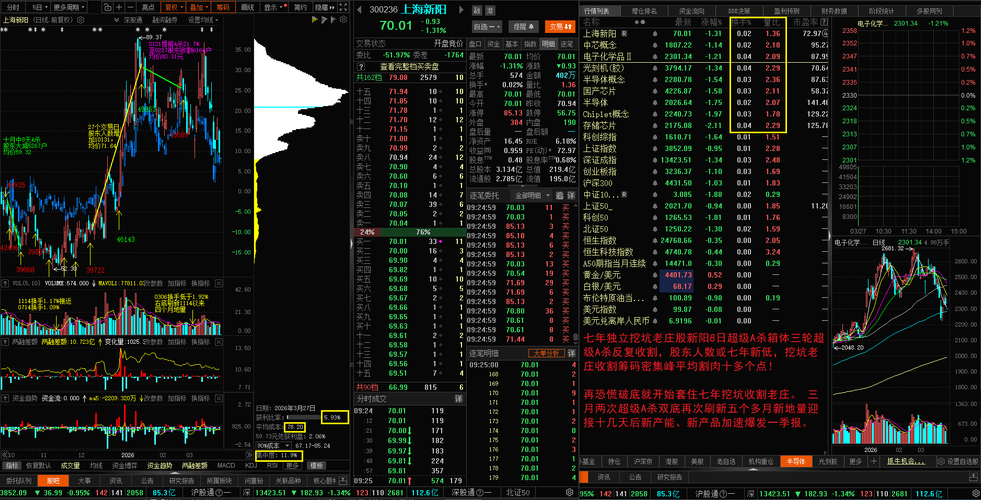Viewport: 981px width, 500px height.
Task: Open 5日 period dropdown
Action: (x=37, y=7)
